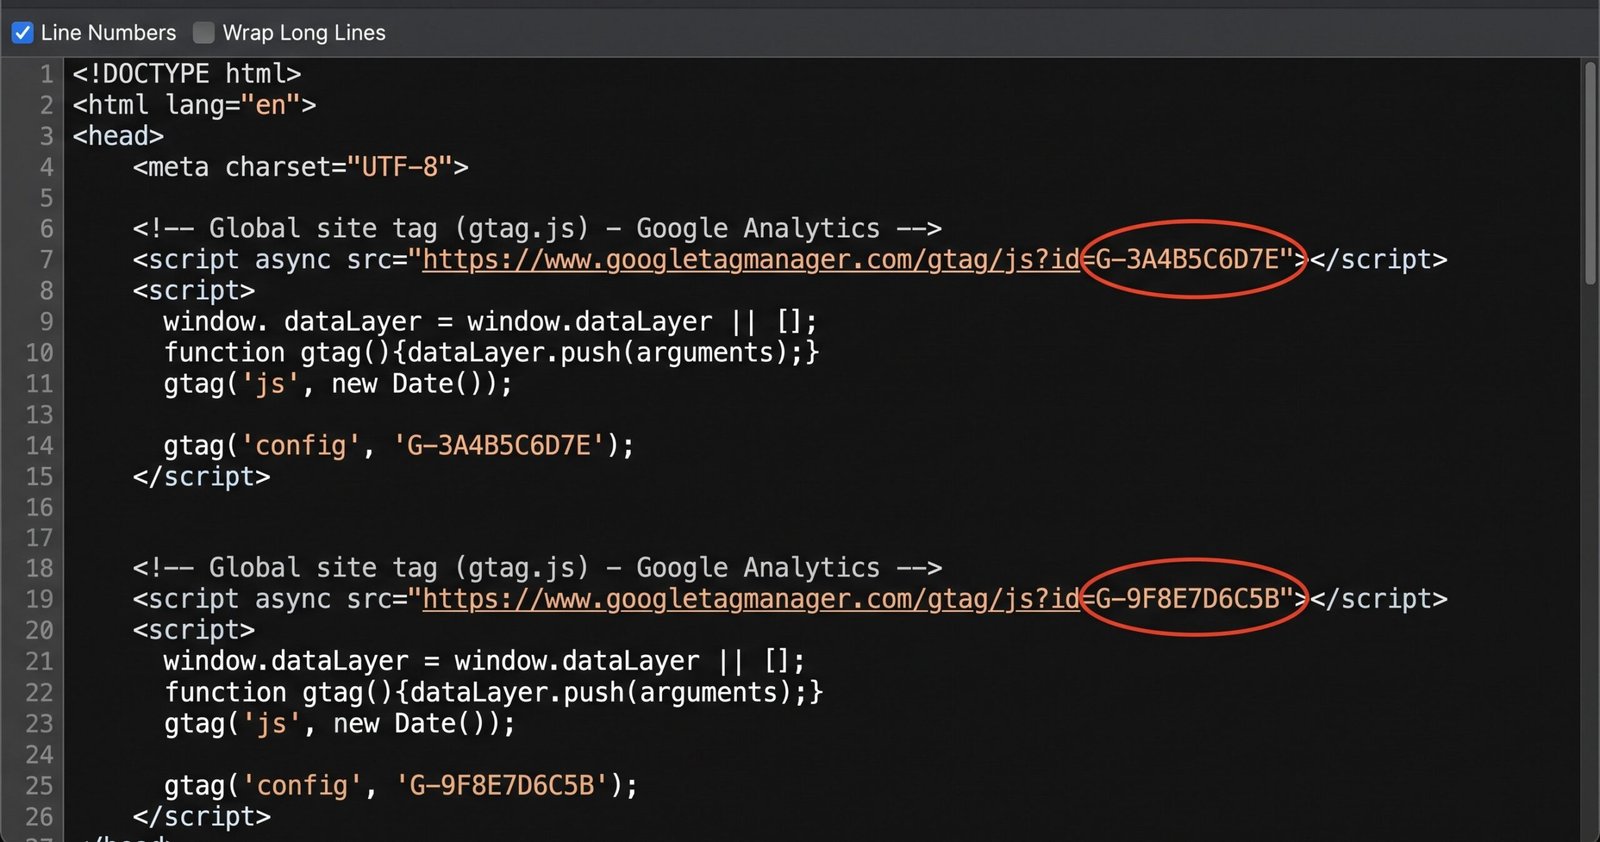The image size is (1600, 842).
Task: Click gtag('js', new Date()) on line 23
Action: click(x=340, y=723)
